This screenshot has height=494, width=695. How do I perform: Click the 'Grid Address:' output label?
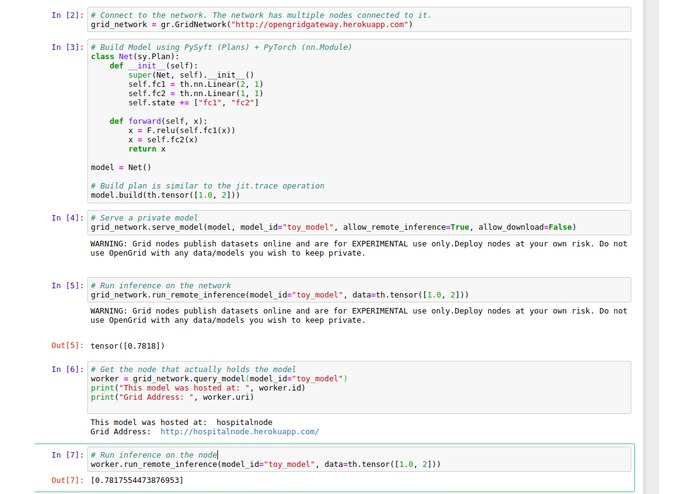point(120,432)
